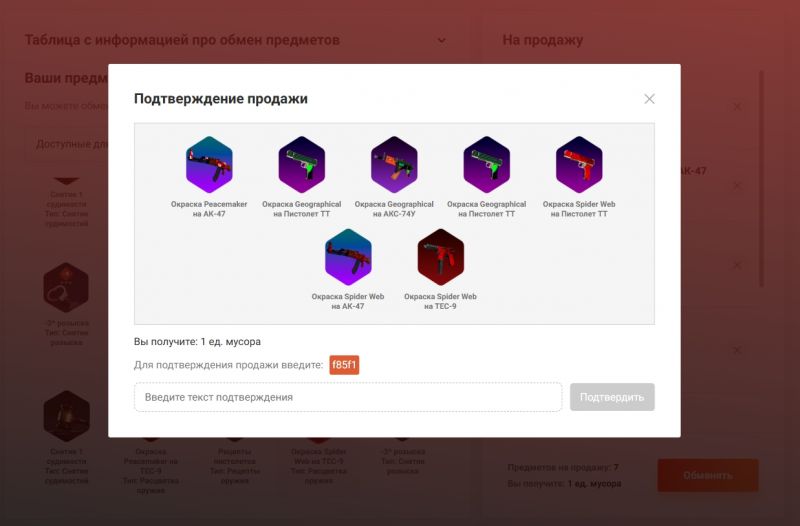Select the first Geographical Пистолет ТТ skin icon

click(302, 164)
